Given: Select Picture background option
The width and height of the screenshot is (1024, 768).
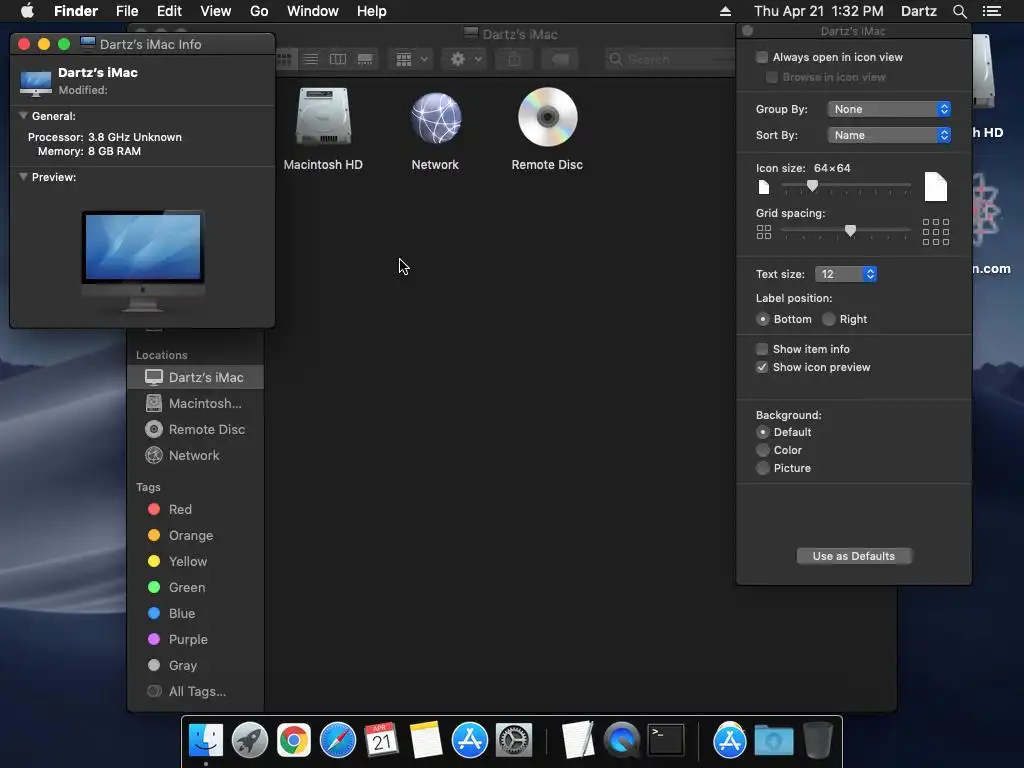Looking at the screenshot, I should (x=762, y=468).
